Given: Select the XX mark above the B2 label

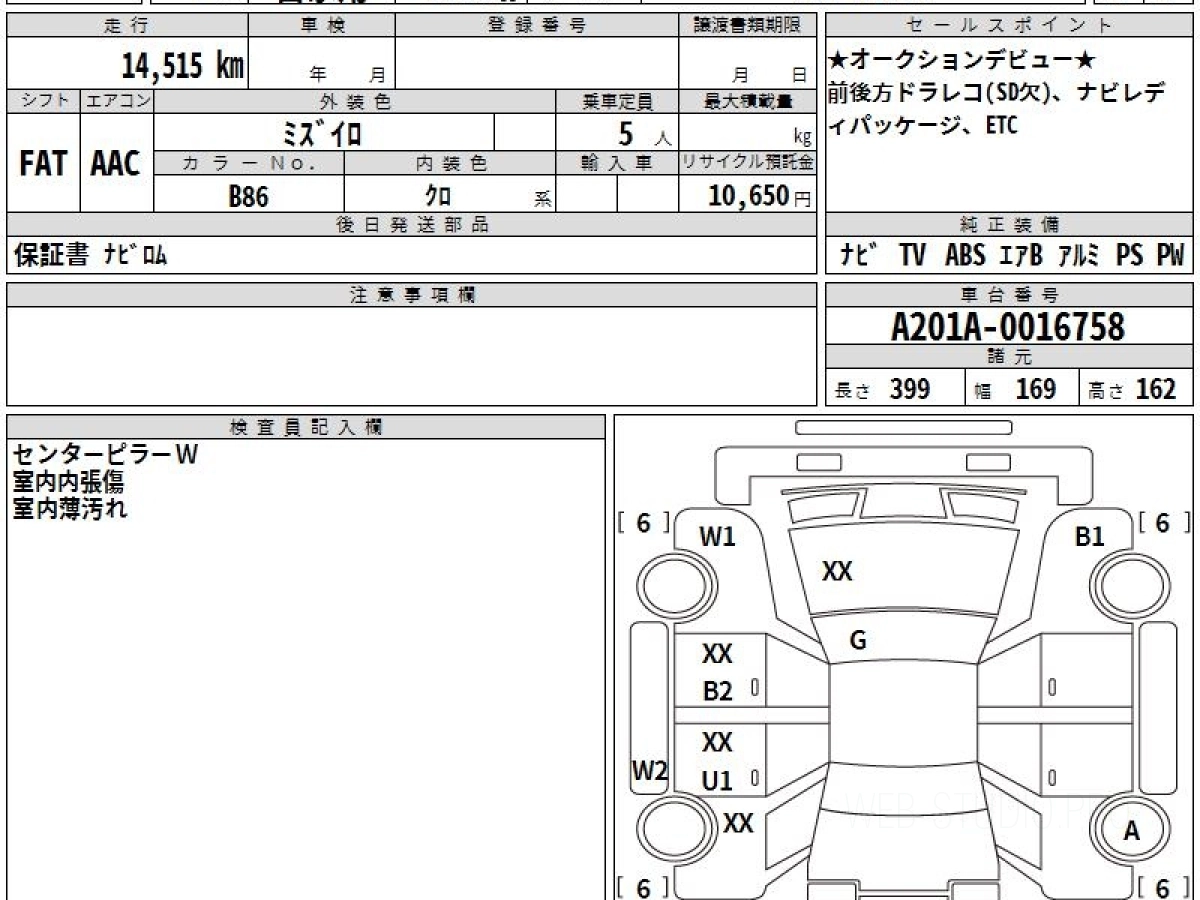Looking at the screenshot, I should [717, 655].
